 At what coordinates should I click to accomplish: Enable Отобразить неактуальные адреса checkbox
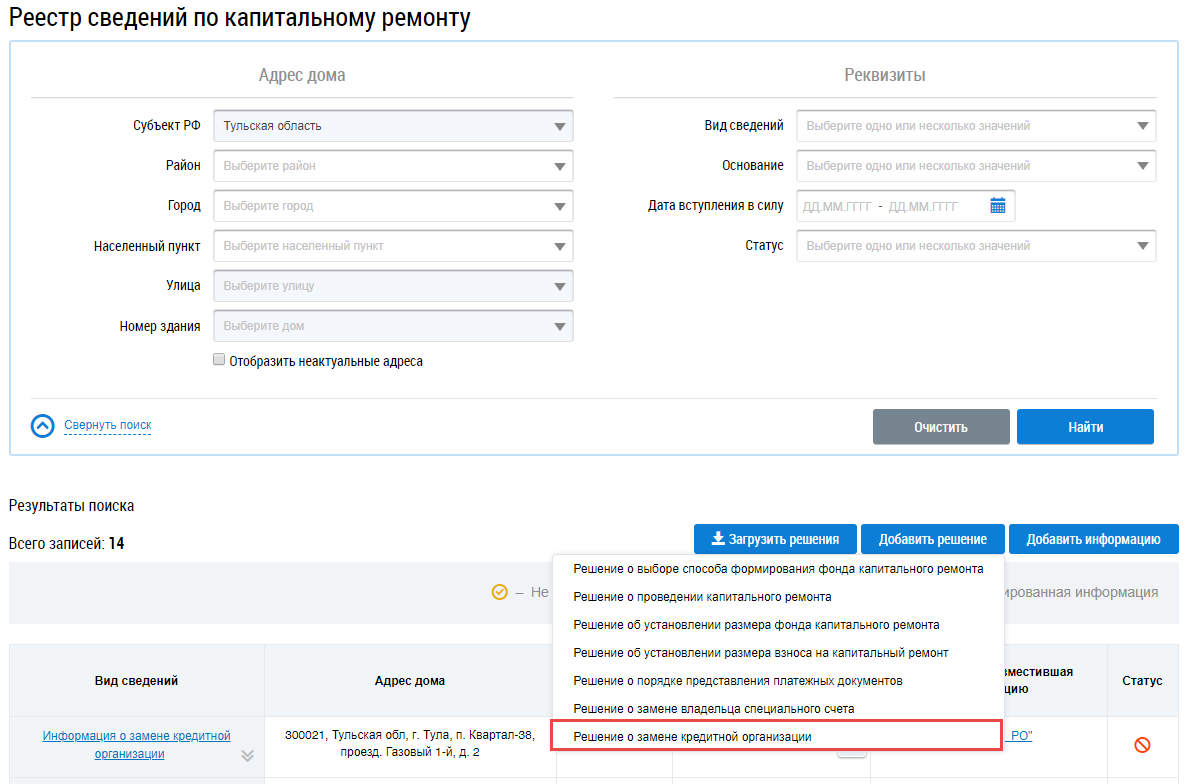click(x=219, y=359)
